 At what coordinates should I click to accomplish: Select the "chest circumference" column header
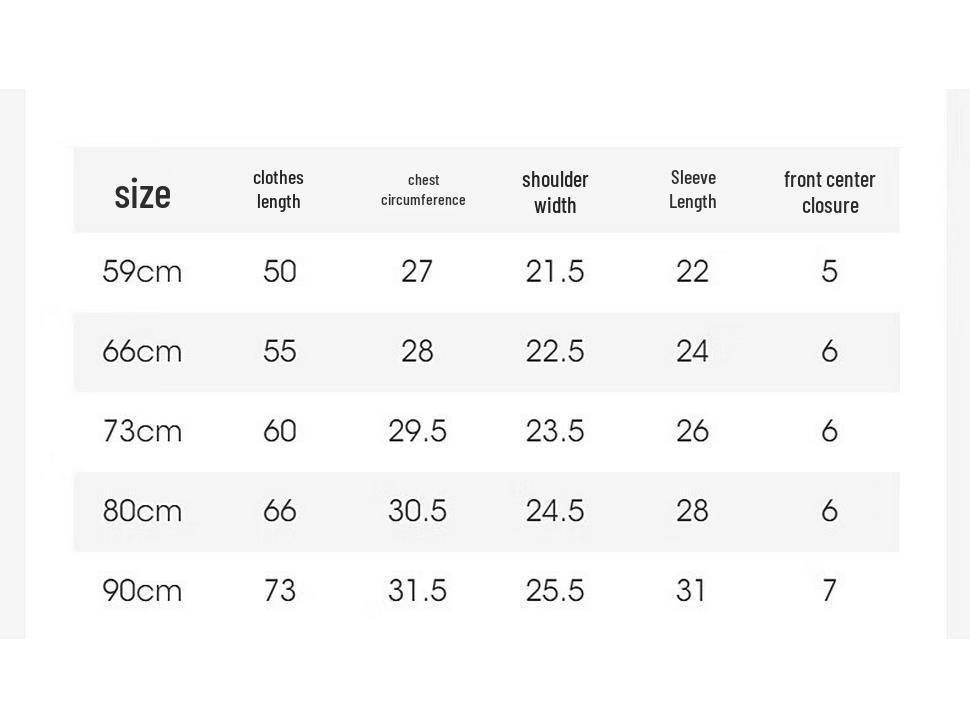coord(423,190)
